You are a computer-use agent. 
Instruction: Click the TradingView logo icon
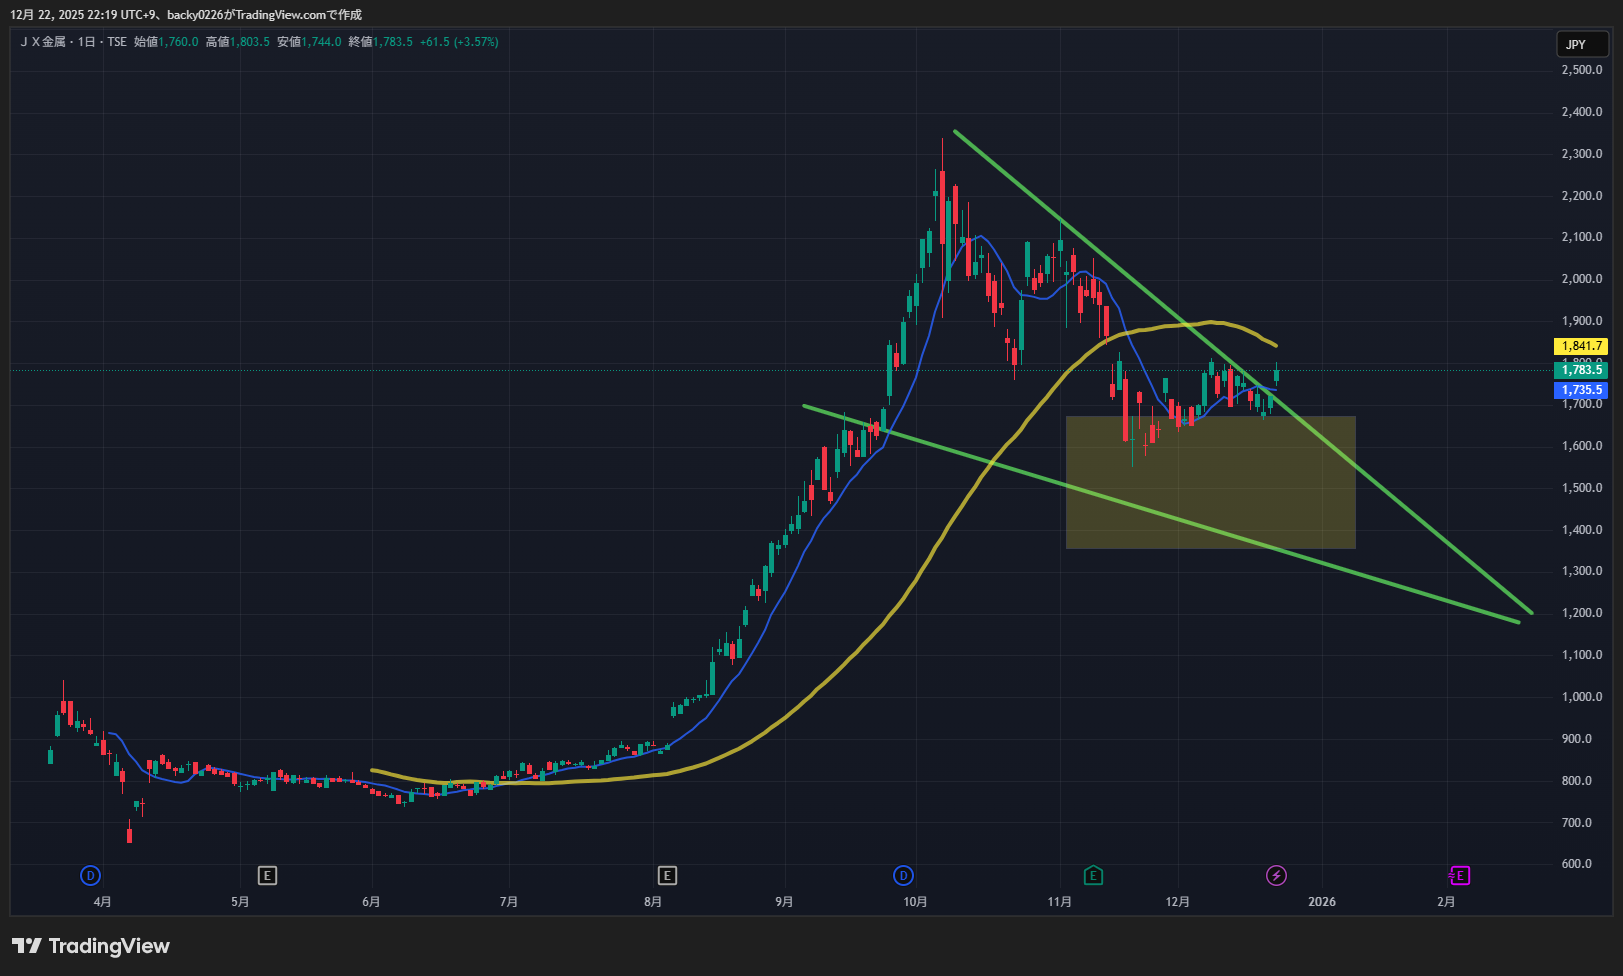click(x=27, y=946)
